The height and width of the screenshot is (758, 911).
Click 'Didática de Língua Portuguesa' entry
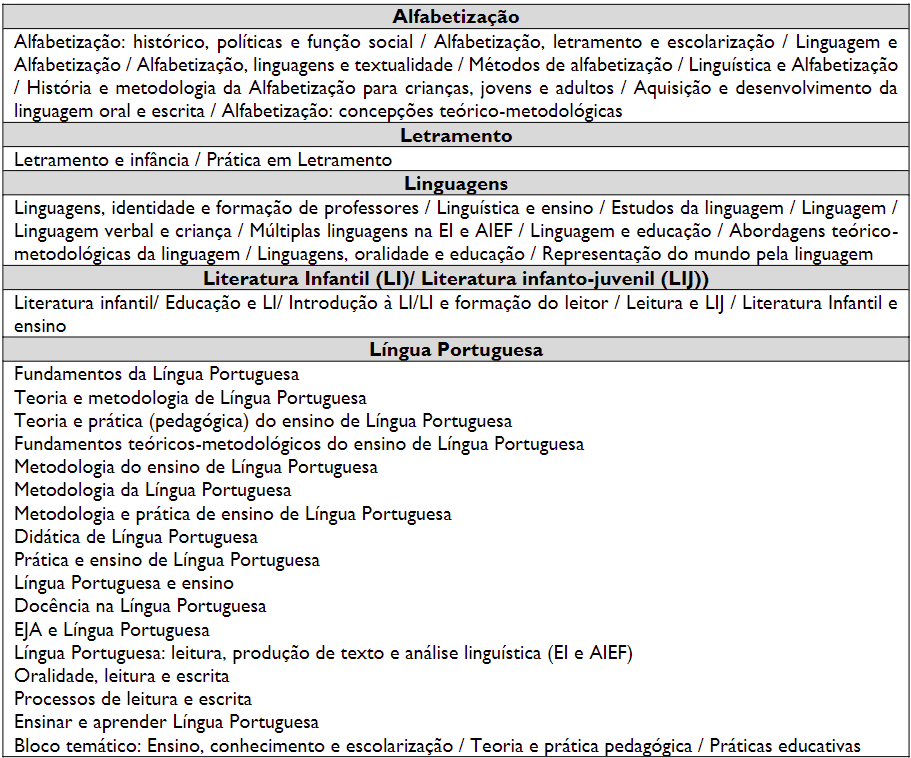tap(136, 537)
